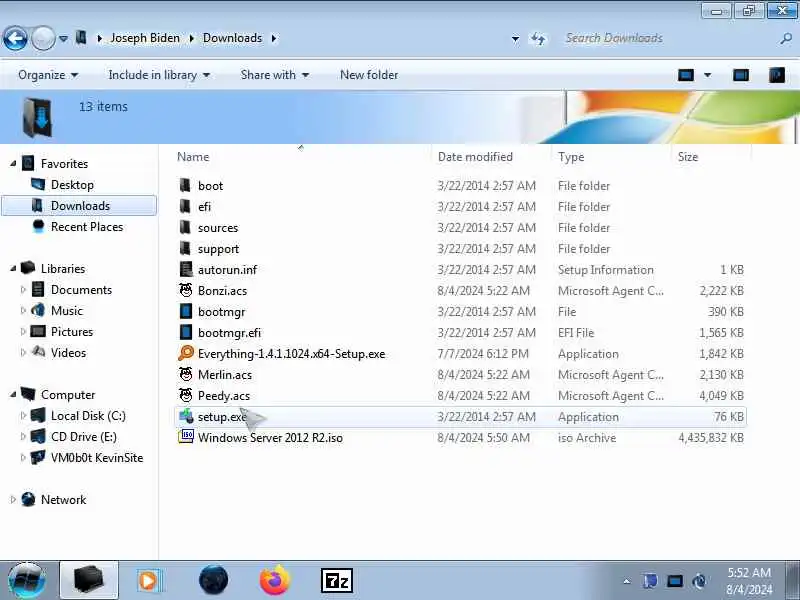Sort by Name column header

(x=193, y=157)
